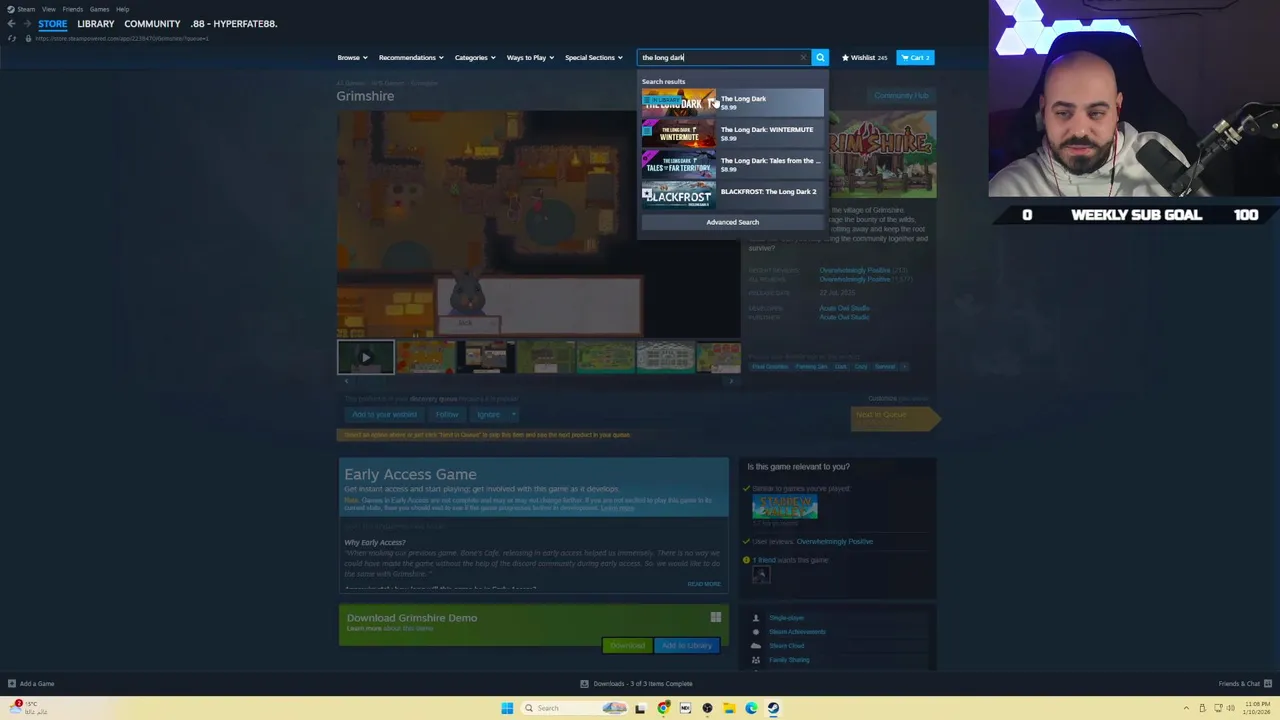Clear the search field with the X icon
Image resolution: width=1280 pixels, height=720 pixels.
[x=803, y=57]
